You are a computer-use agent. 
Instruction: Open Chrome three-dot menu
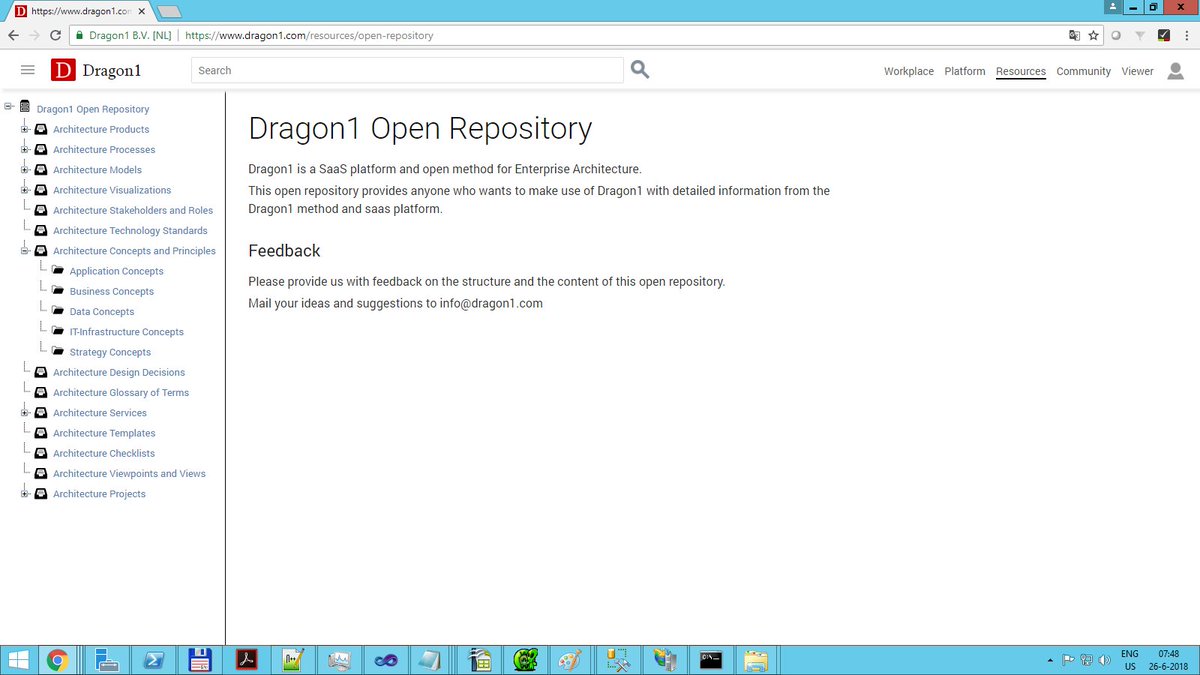pos(1187,35)
